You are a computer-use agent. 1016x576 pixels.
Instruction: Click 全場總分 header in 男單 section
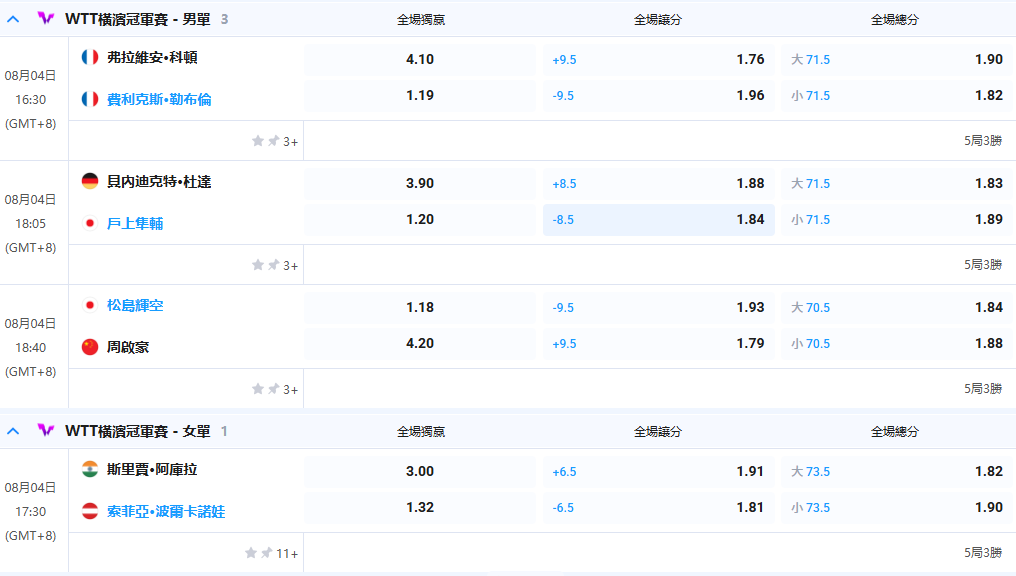[895, 20]
